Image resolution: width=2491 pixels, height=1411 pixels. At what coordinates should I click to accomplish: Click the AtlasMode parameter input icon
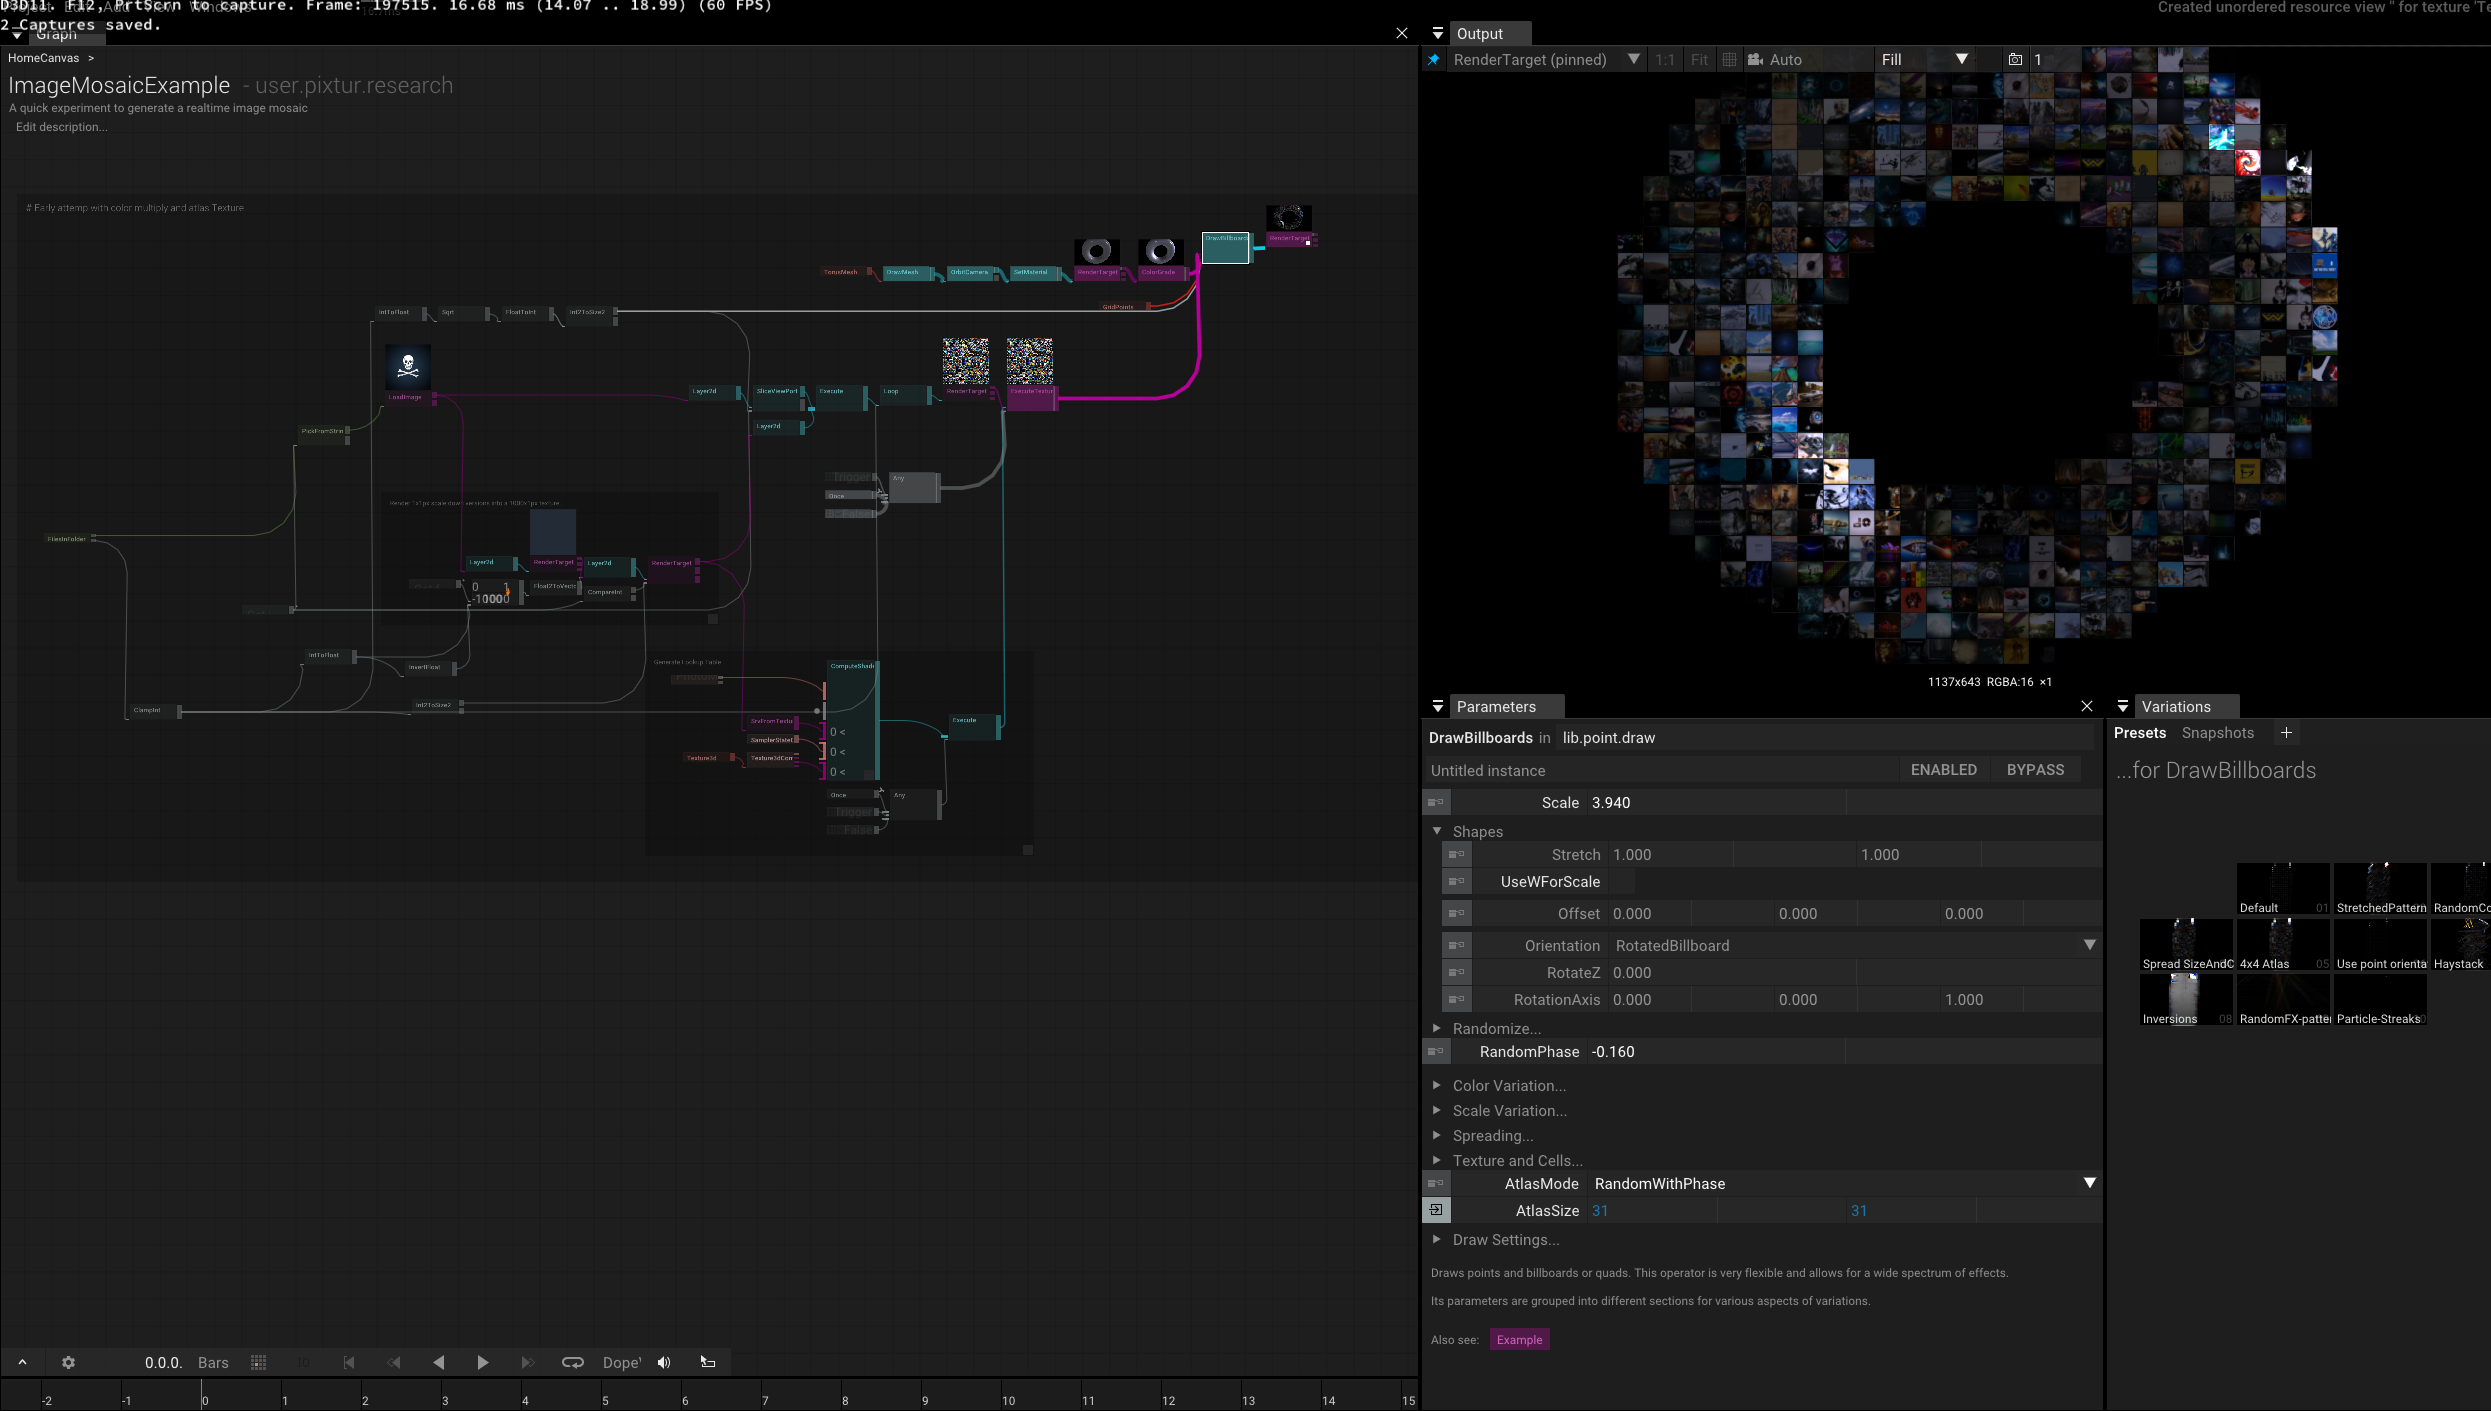coord(1436,1184)
